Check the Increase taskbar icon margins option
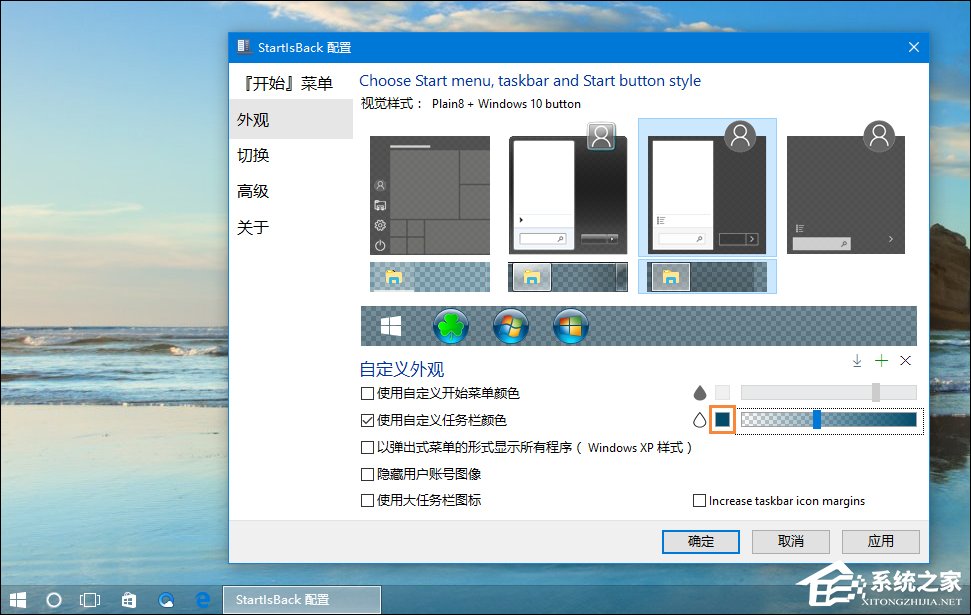This screenshot has width=971, height=615. click(700, 500)
